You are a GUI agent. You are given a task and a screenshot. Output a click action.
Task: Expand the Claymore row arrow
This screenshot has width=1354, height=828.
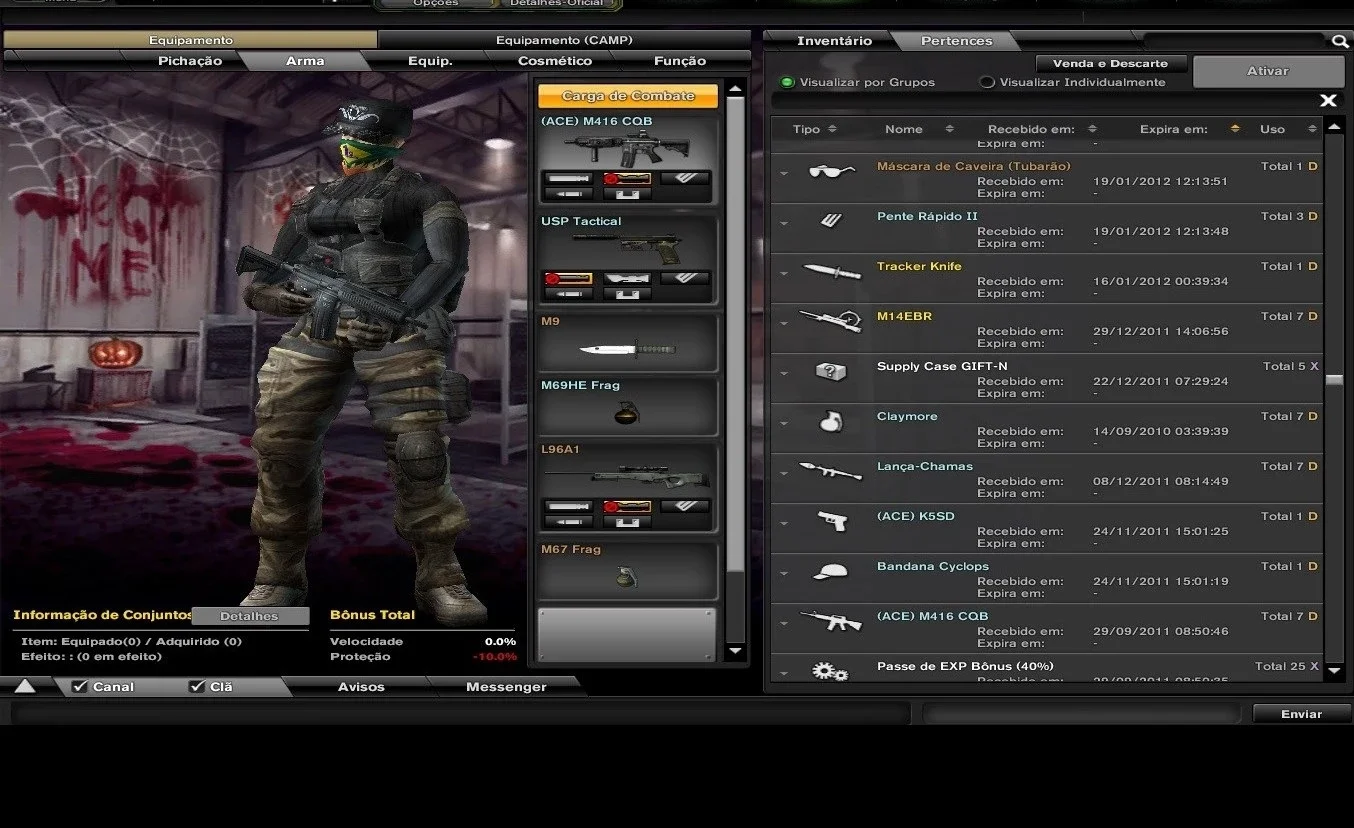[x=784, y=424]
